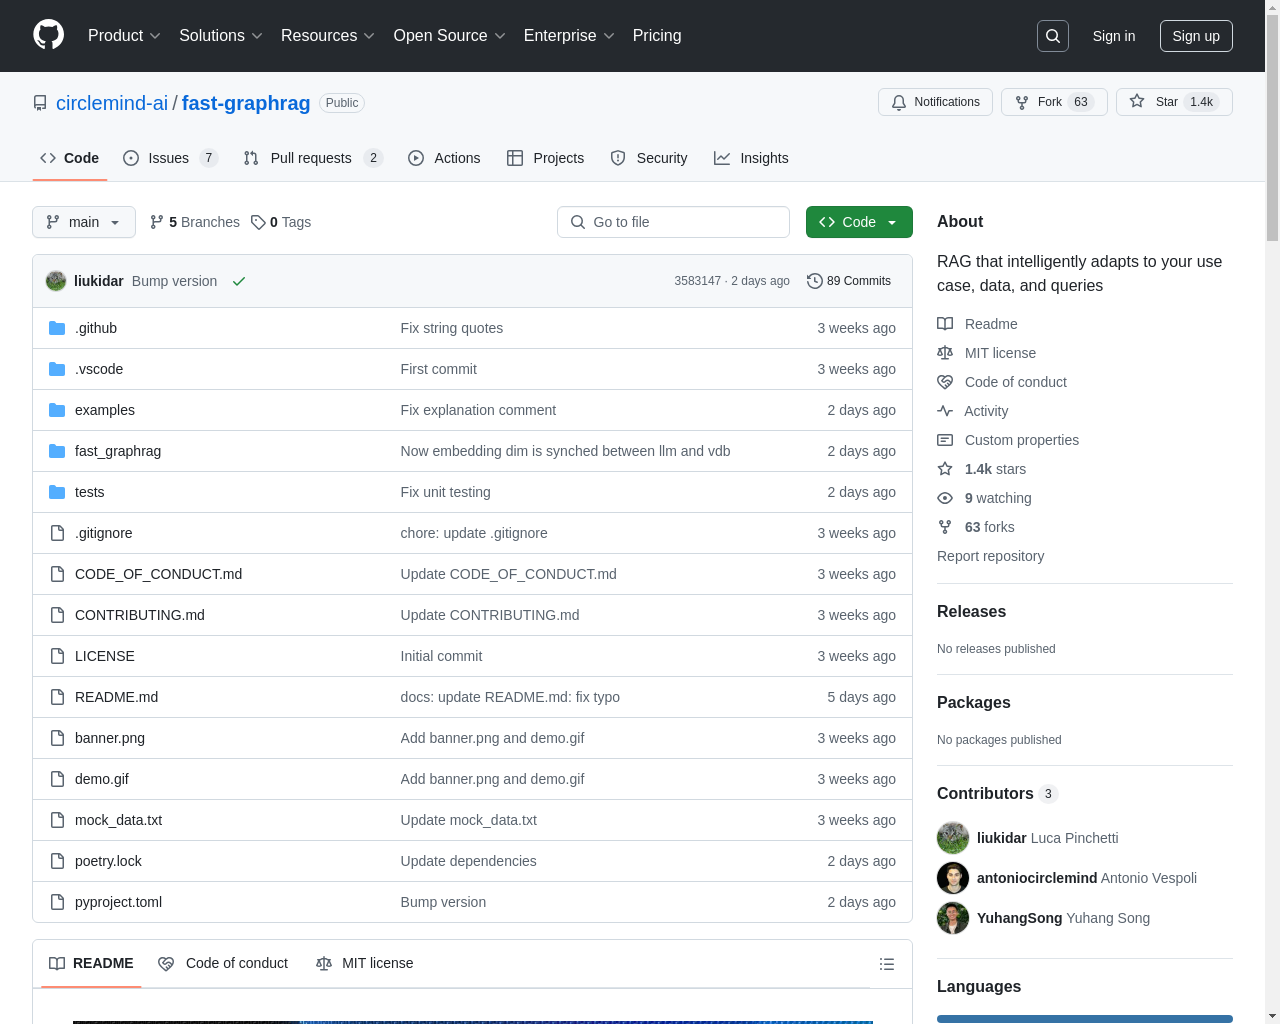This screenshot has width=1280, height=1024.
Task: Click the heart icon beside Code of conduct
Action: (x=945, y=382)
